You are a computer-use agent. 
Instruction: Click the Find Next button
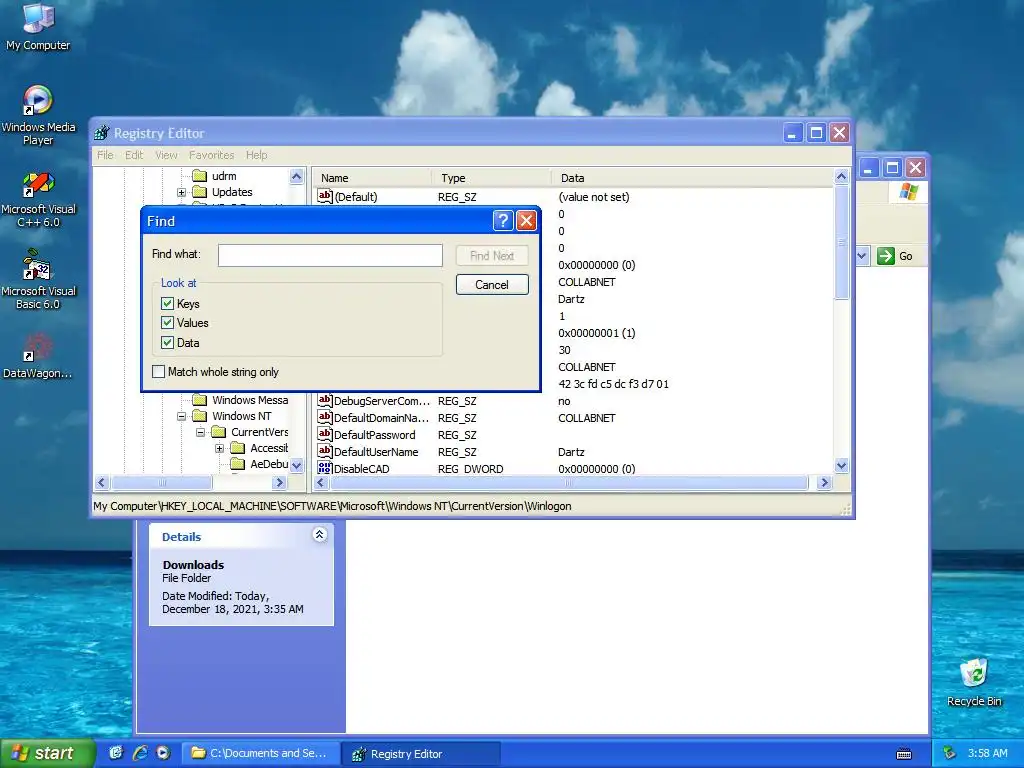[492, 255]
